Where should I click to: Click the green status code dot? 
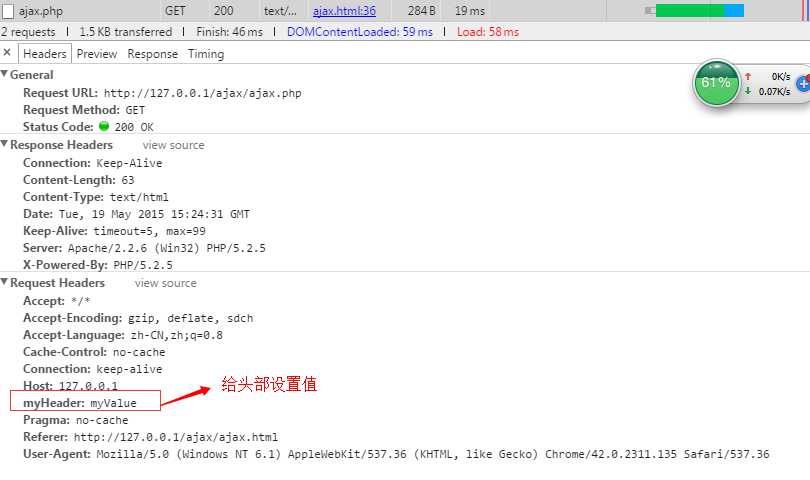click(104, 126)
